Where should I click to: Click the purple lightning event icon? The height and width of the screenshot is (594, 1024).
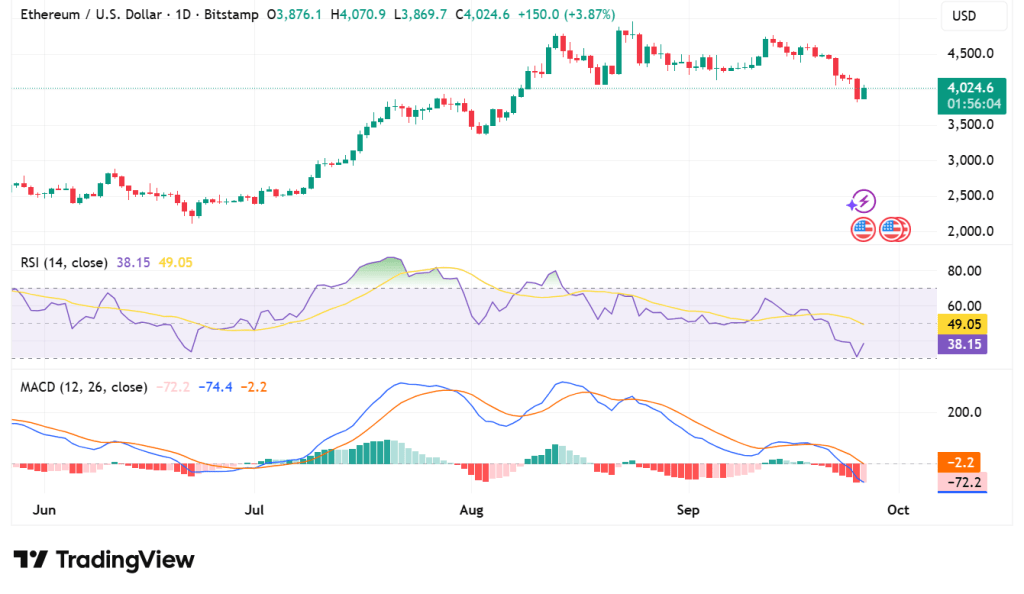(862, 202)
